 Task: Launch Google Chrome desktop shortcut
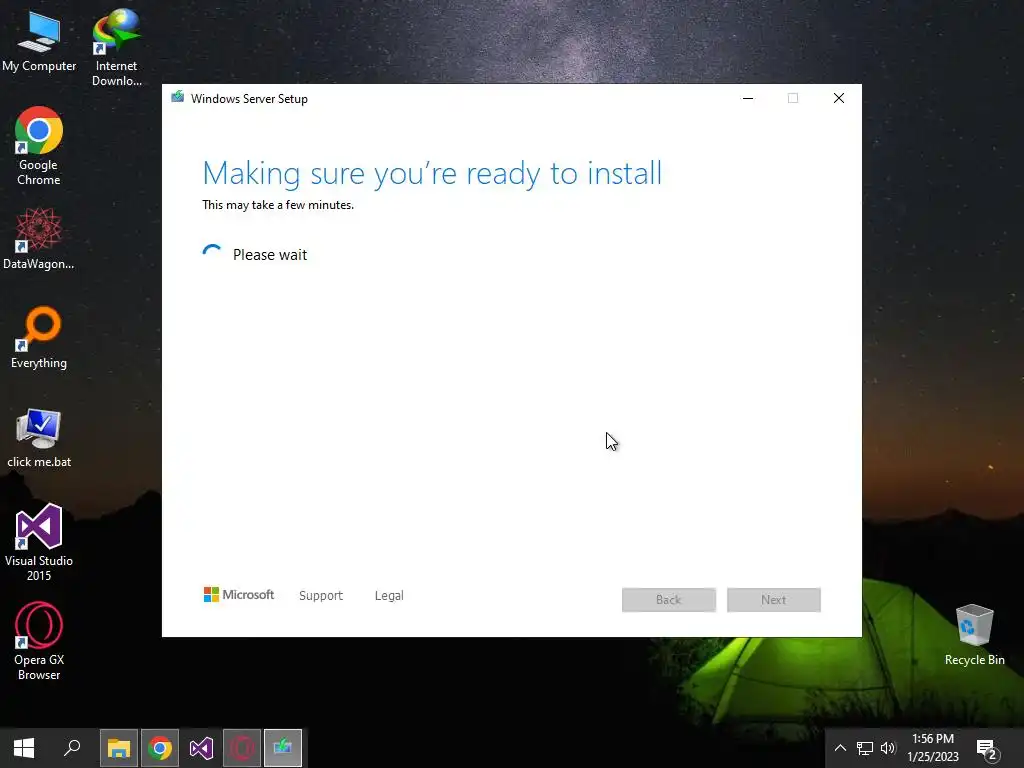click(39, 145)
